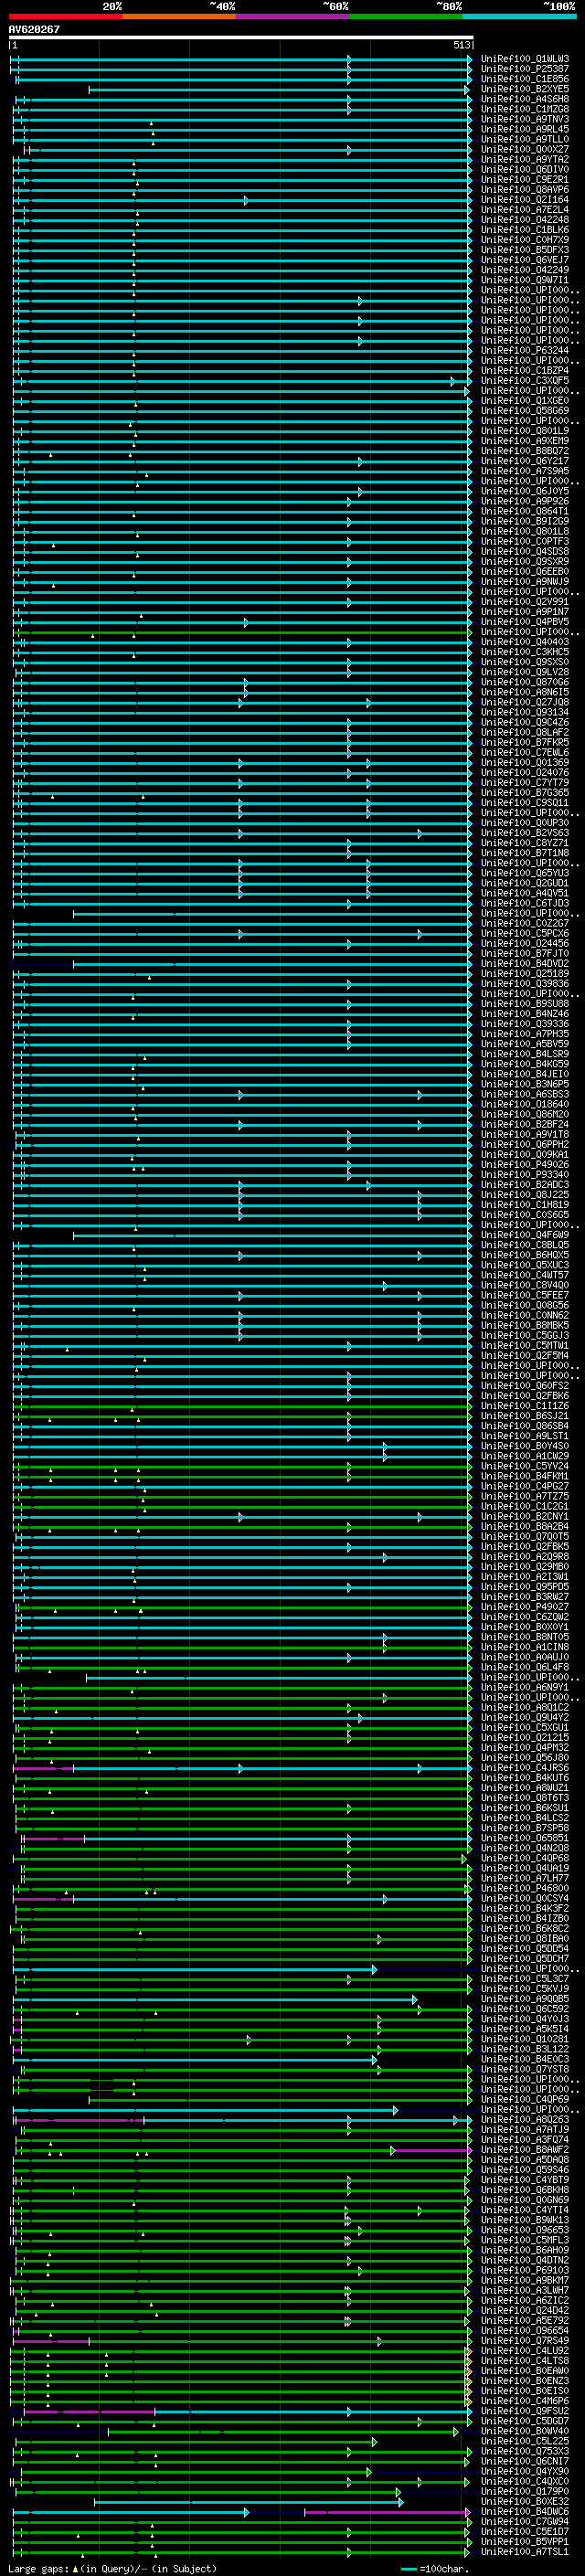Open hit UniRef100_P46800

point(525,1888)
